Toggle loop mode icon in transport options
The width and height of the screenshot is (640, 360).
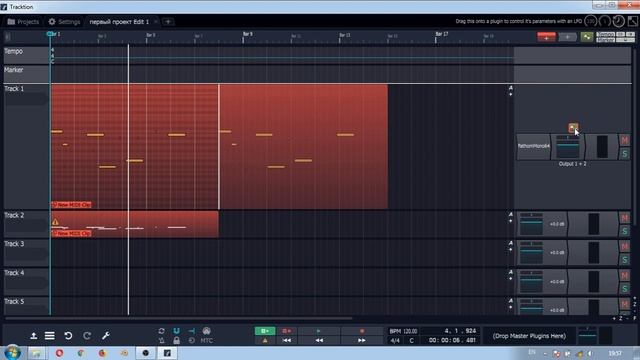pyautogui.click(x=162, y=331)
